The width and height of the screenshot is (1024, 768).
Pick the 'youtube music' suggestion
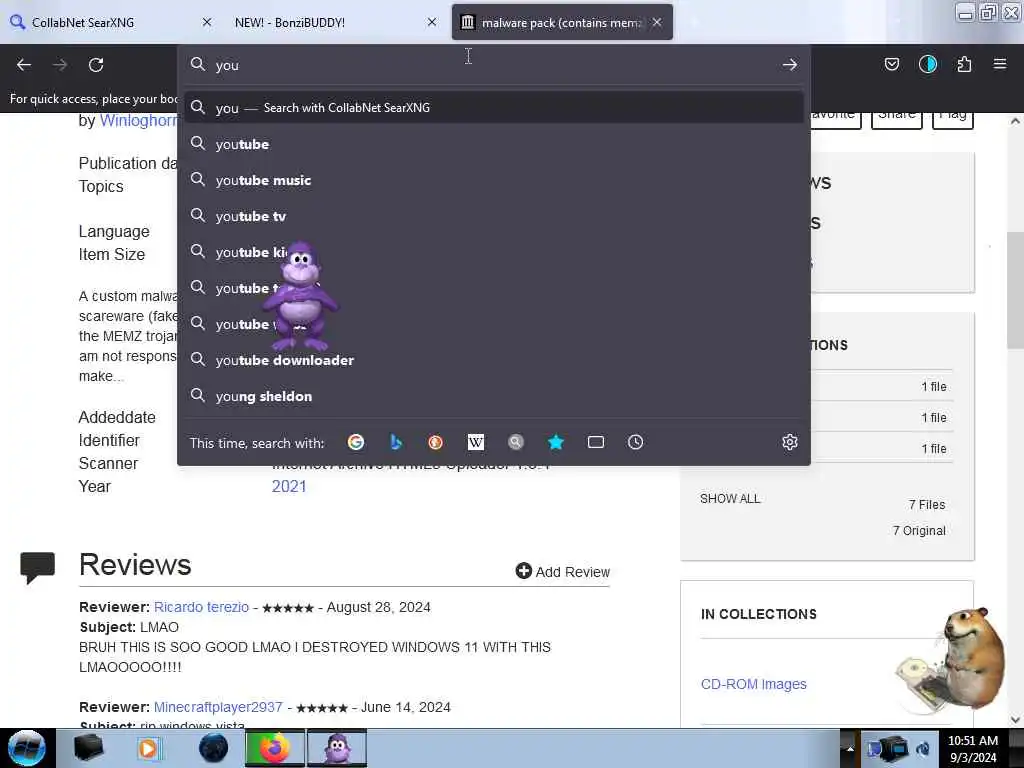pyautogui.click(x=494, y=180)
